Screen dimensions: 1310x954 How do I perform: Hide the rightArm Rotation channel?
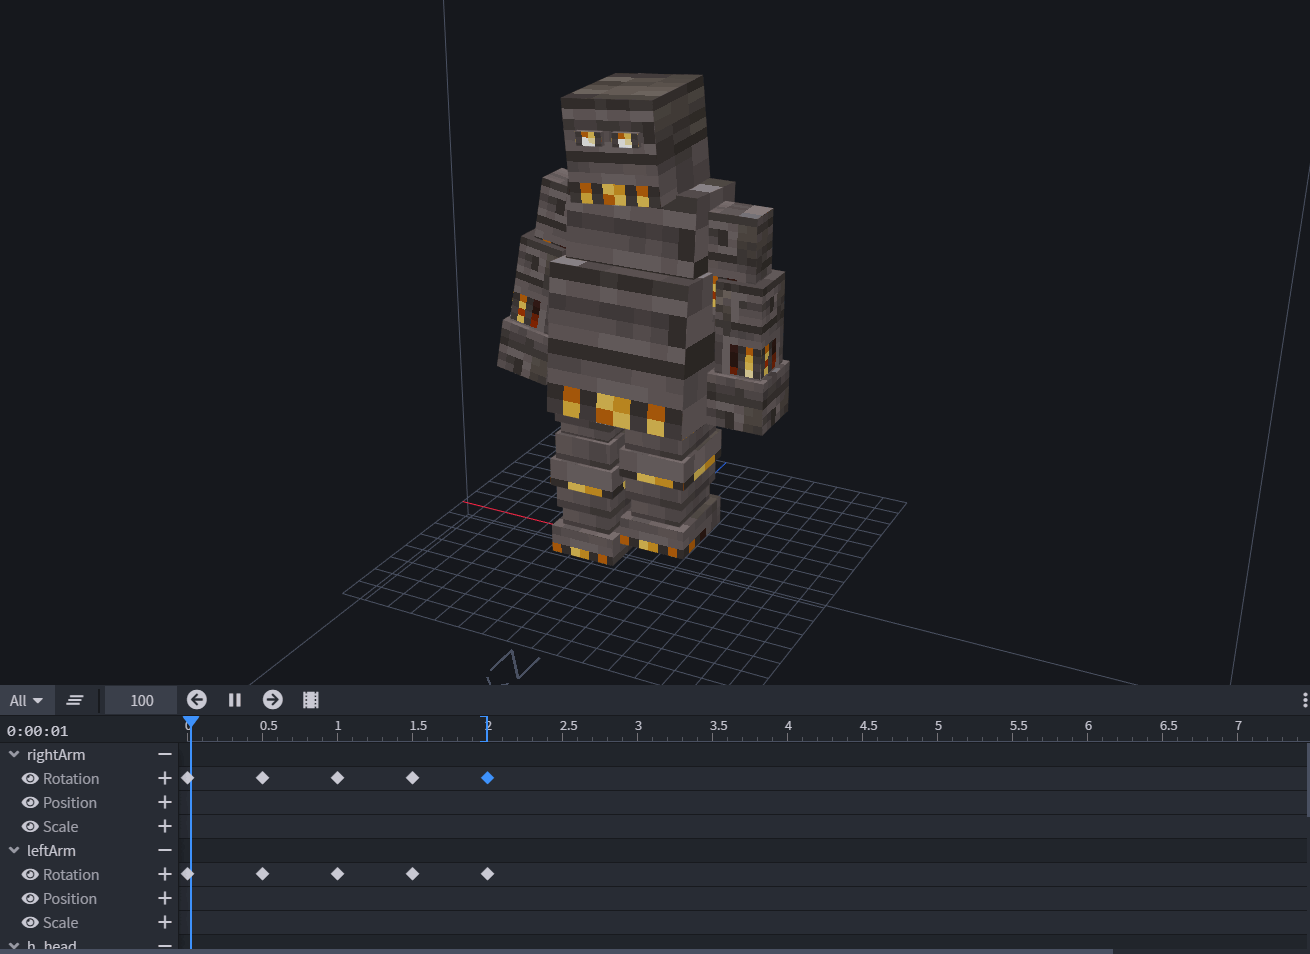(x=30, y=779)
